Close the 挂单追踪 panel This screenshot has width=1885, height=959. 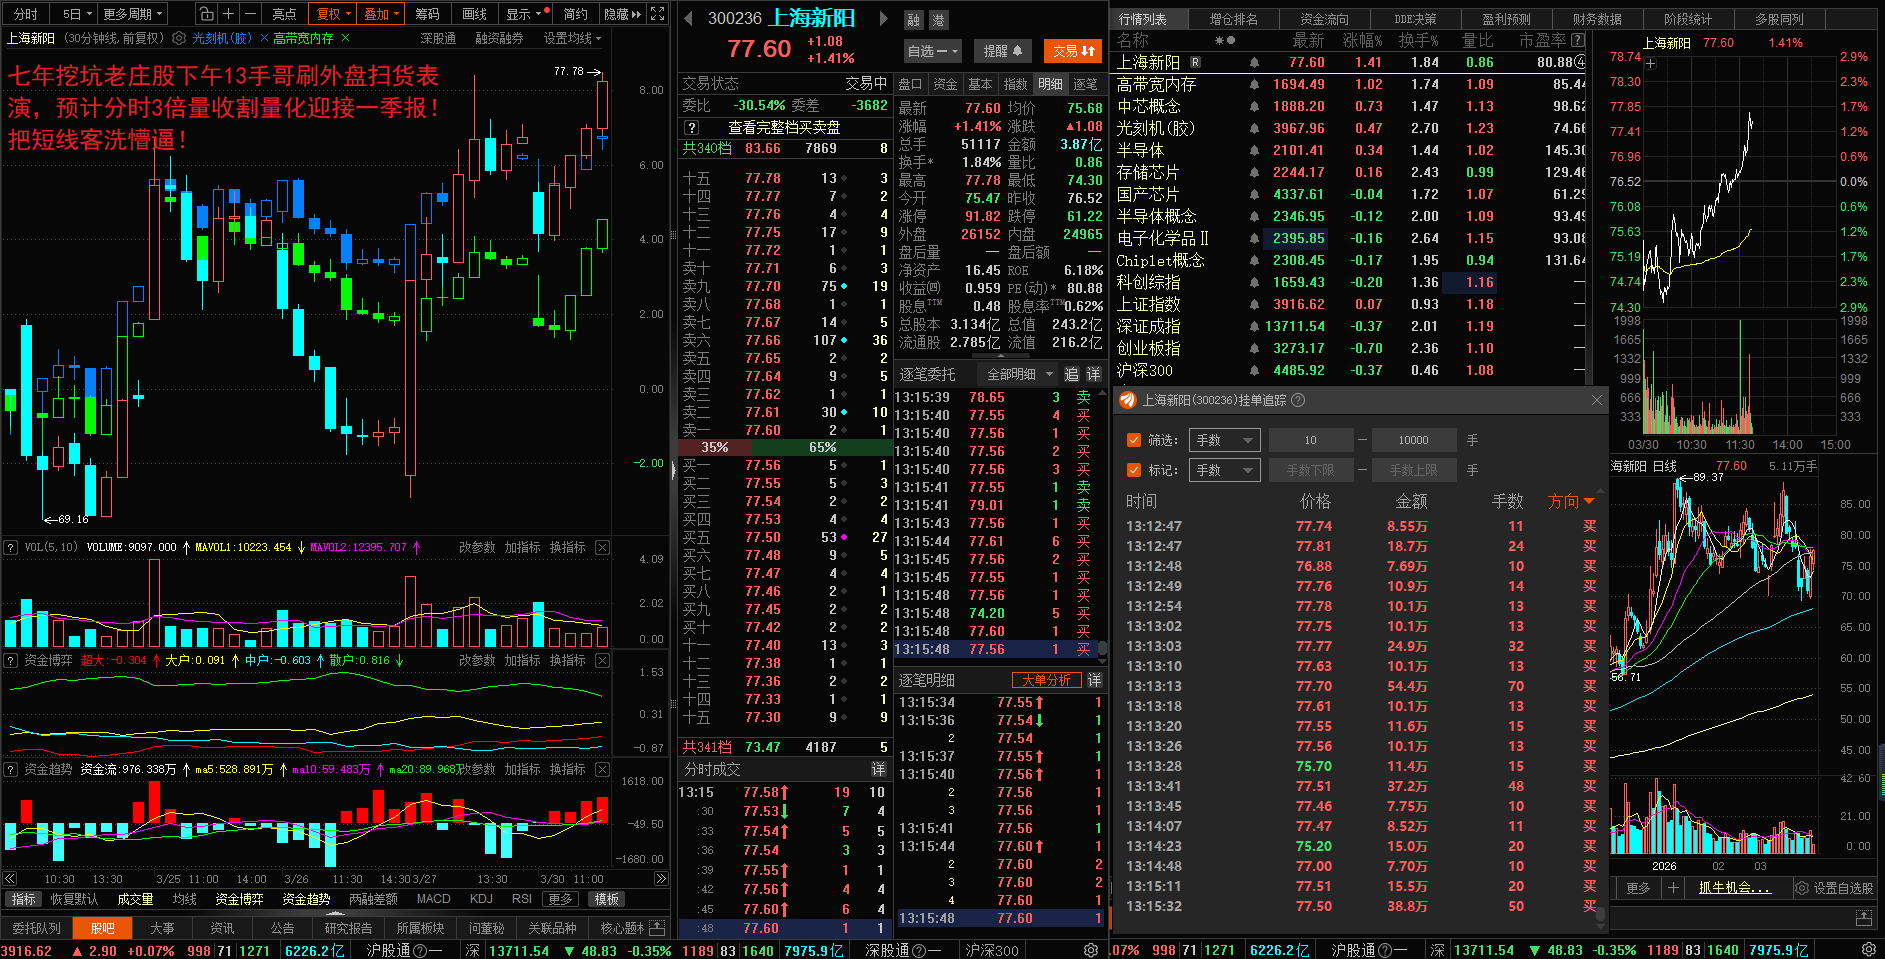pos(1596,400)
